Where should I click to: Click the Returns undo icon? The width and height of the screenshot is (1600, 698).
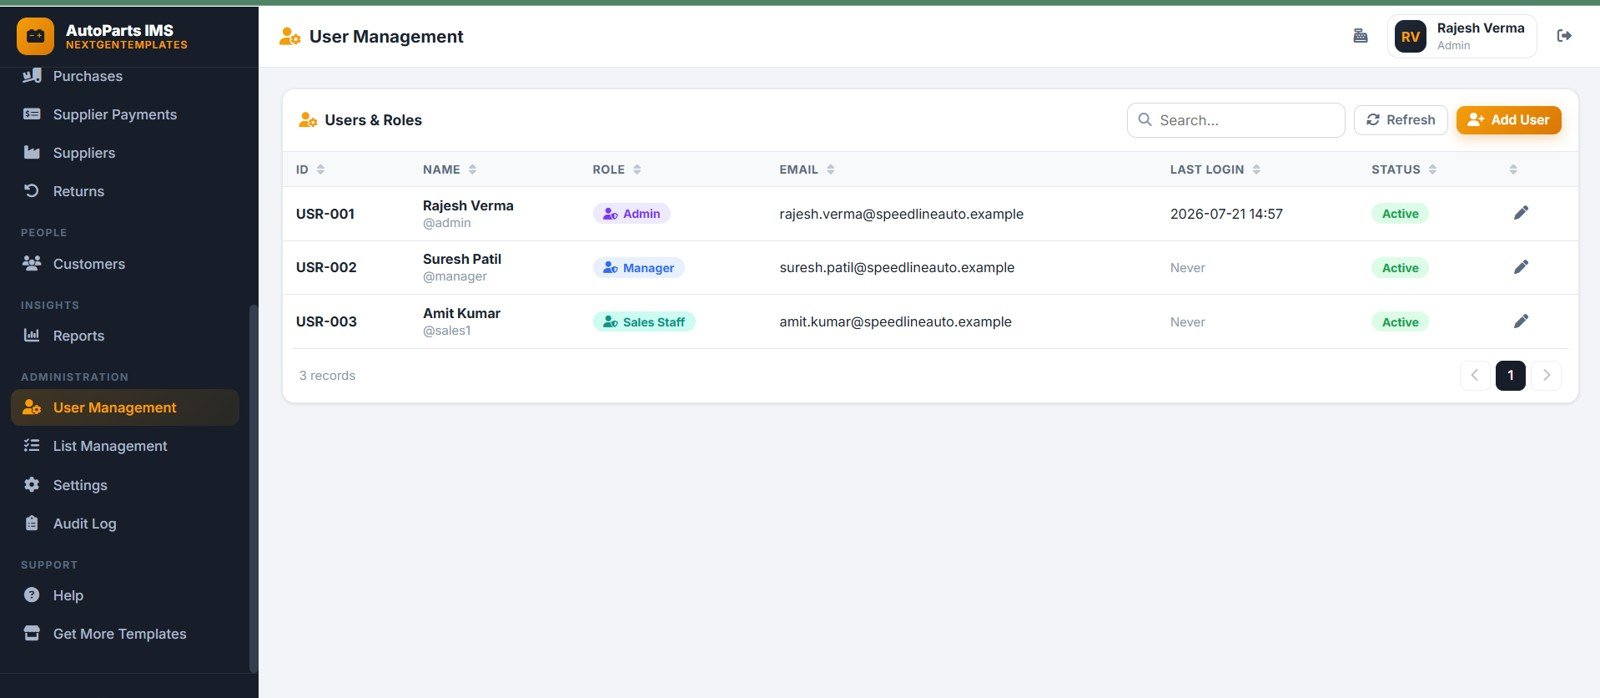tap(32, 191)
